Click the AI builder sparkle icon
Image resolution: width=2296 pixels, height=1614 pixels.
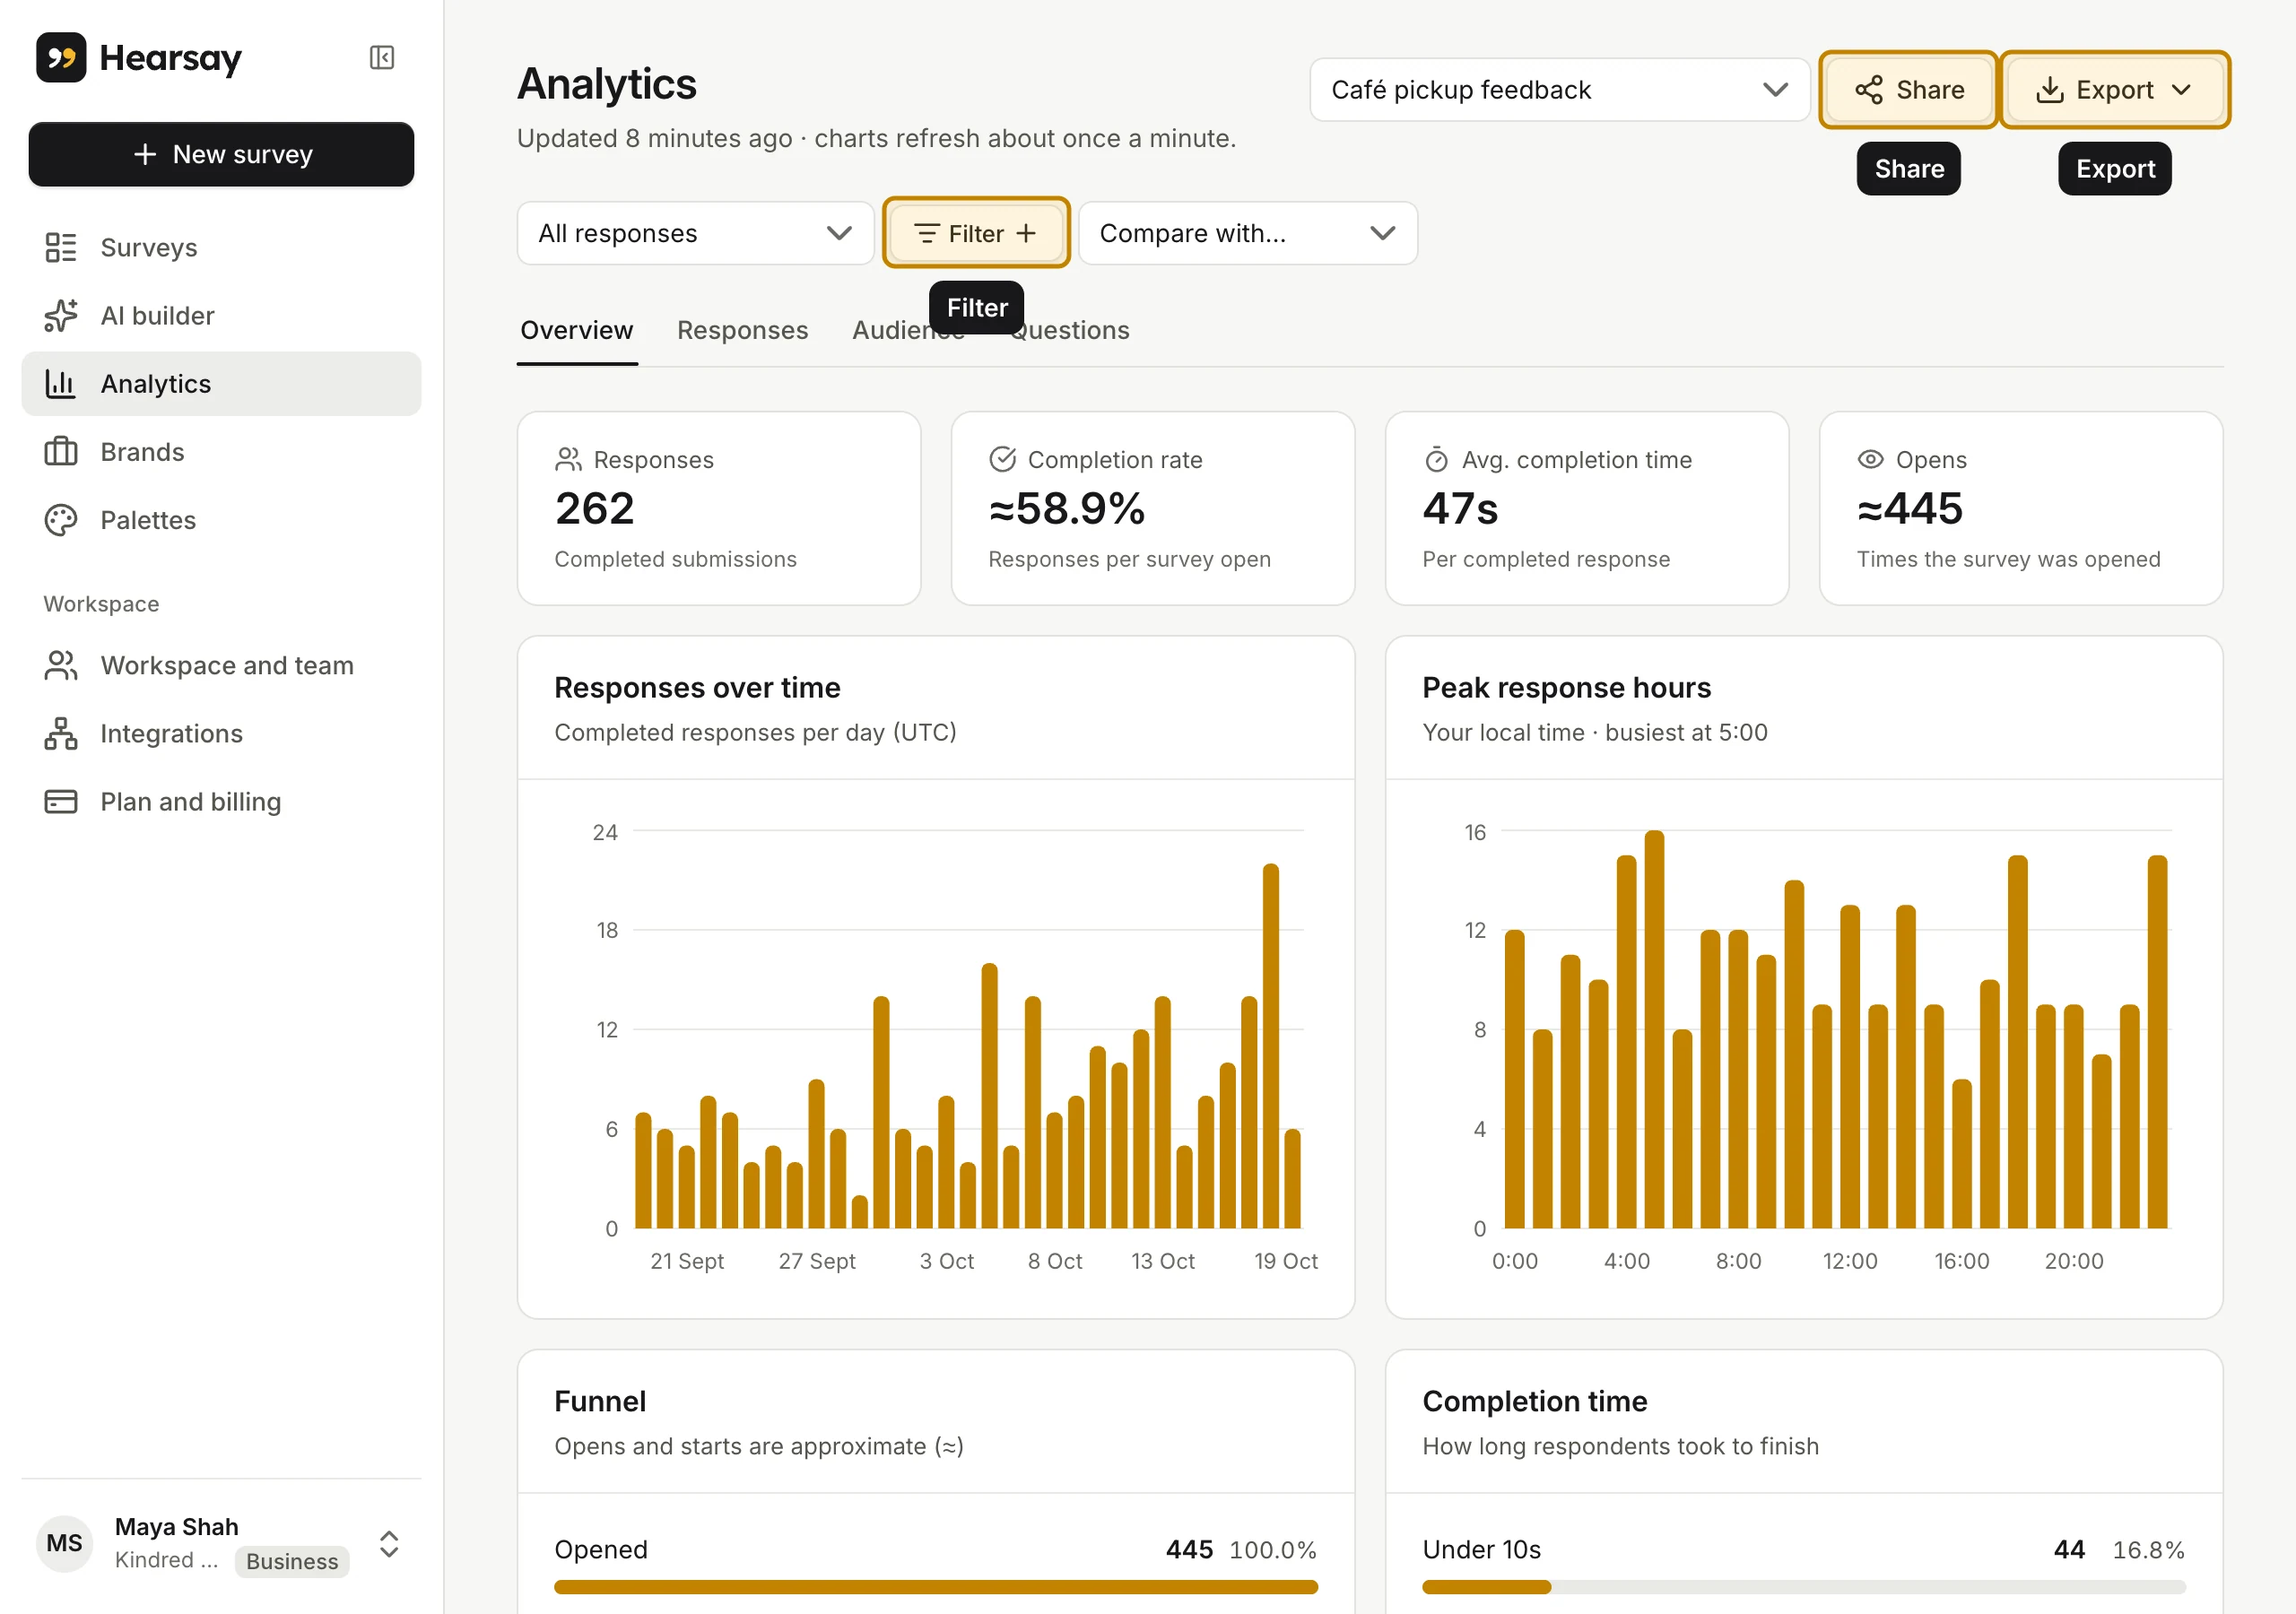point(61,315)
